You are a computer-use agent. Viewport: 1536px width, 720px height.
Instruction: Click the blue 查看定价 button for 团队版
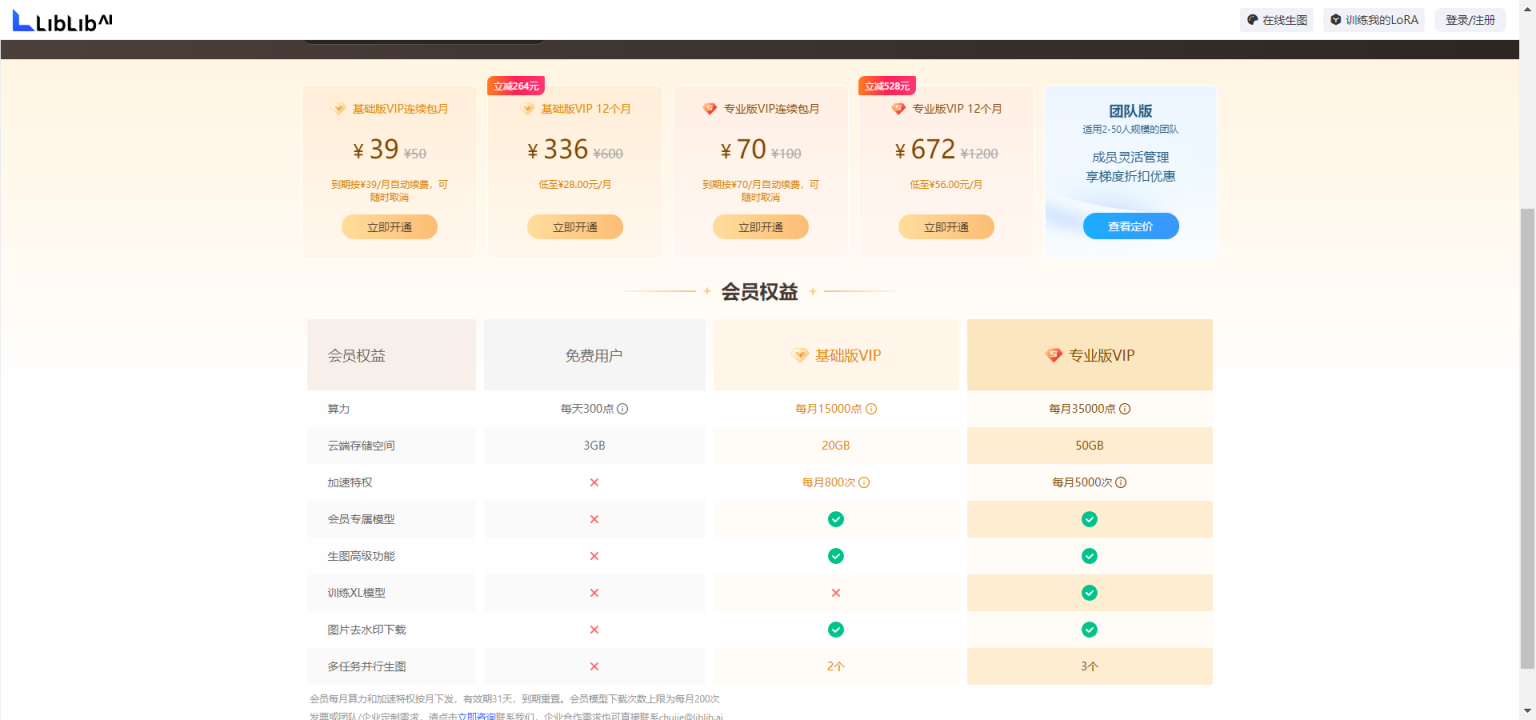coord(1130,227)
